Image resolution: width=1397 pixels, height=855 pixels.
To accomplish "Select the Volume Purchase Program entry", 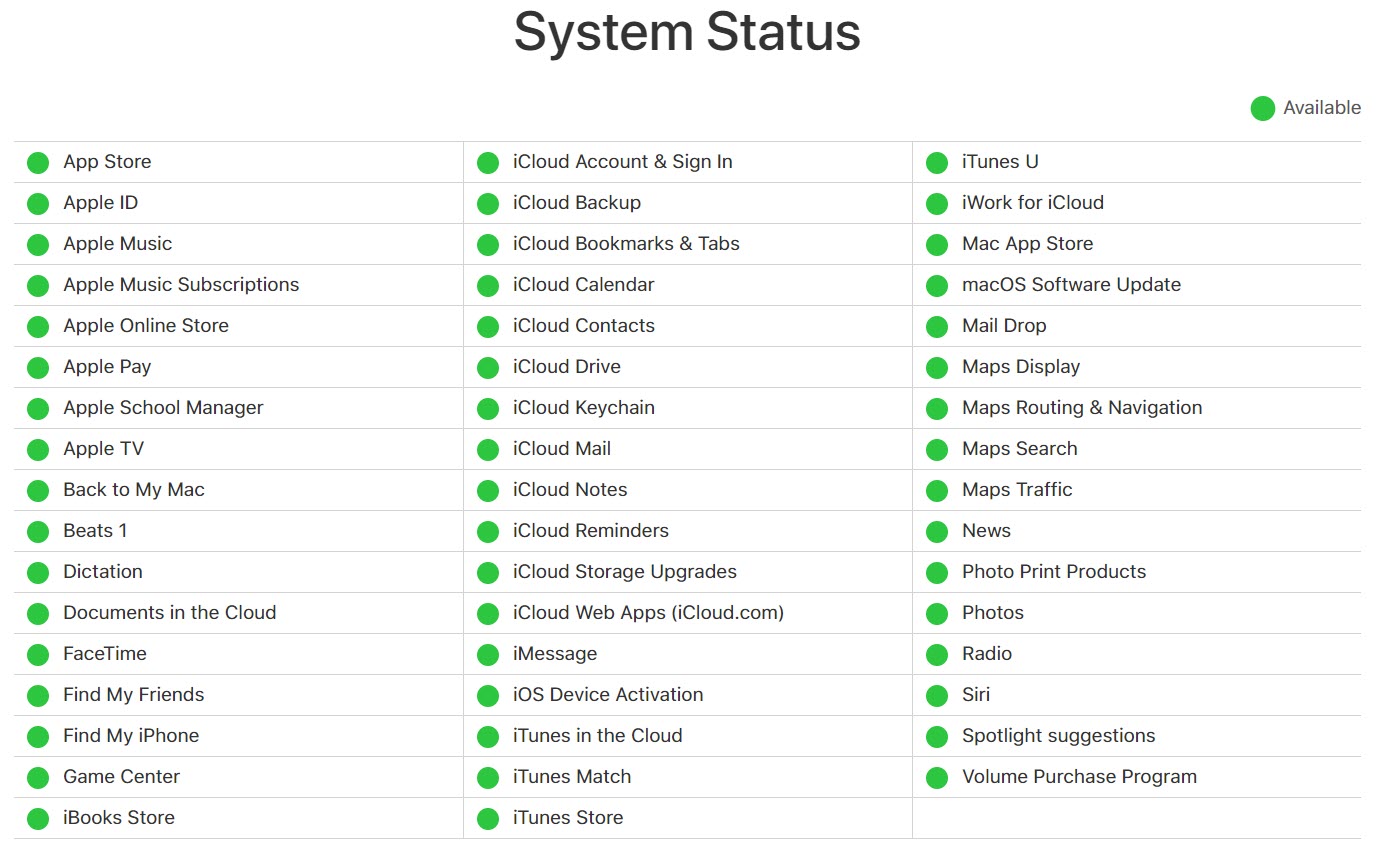I will 1078,777.
